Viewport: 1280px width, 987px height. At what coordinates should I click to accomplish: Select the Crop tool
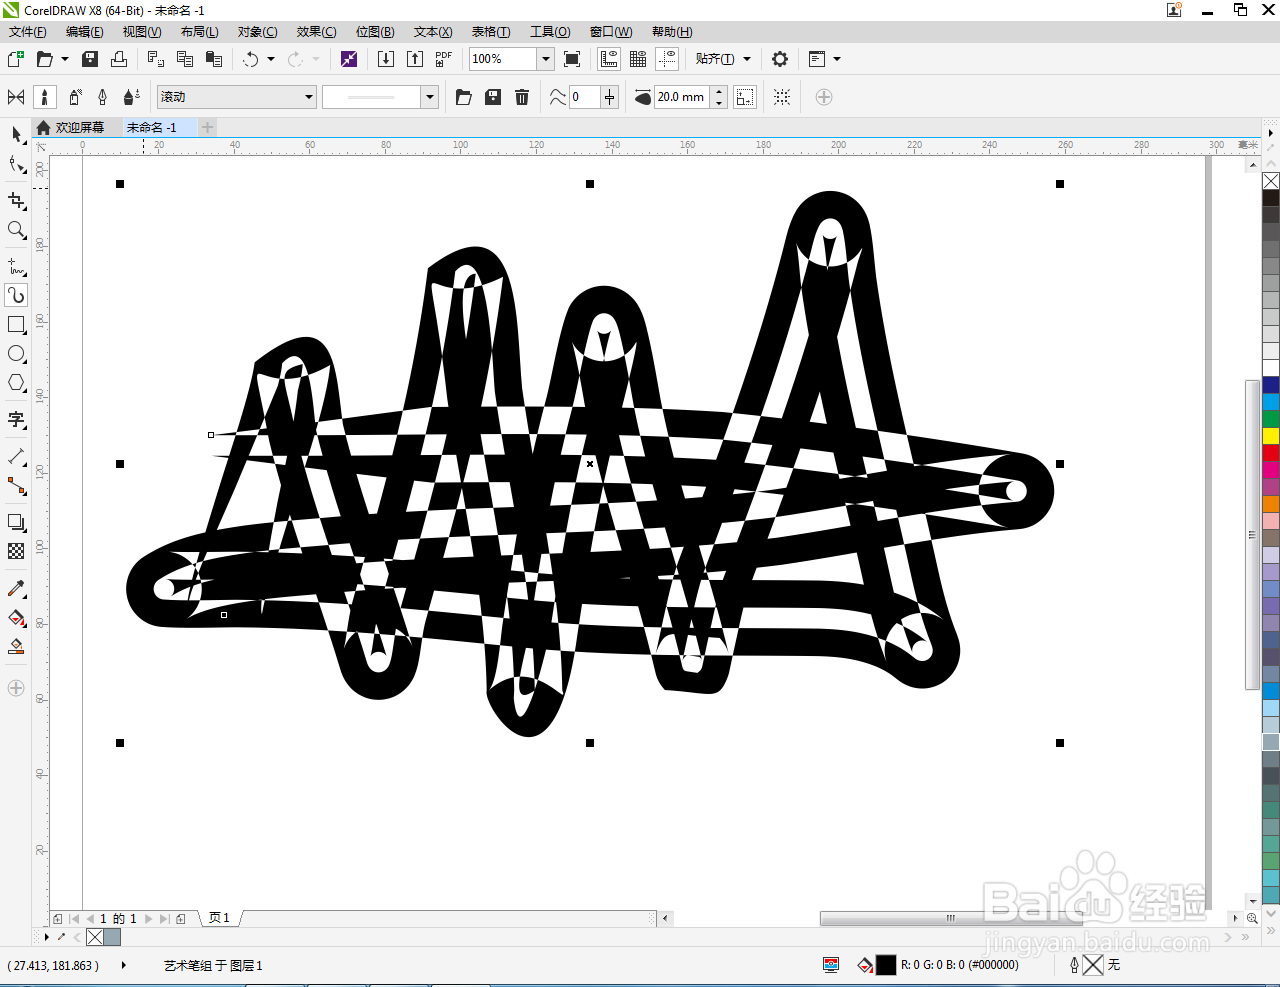tap(16, 200)
